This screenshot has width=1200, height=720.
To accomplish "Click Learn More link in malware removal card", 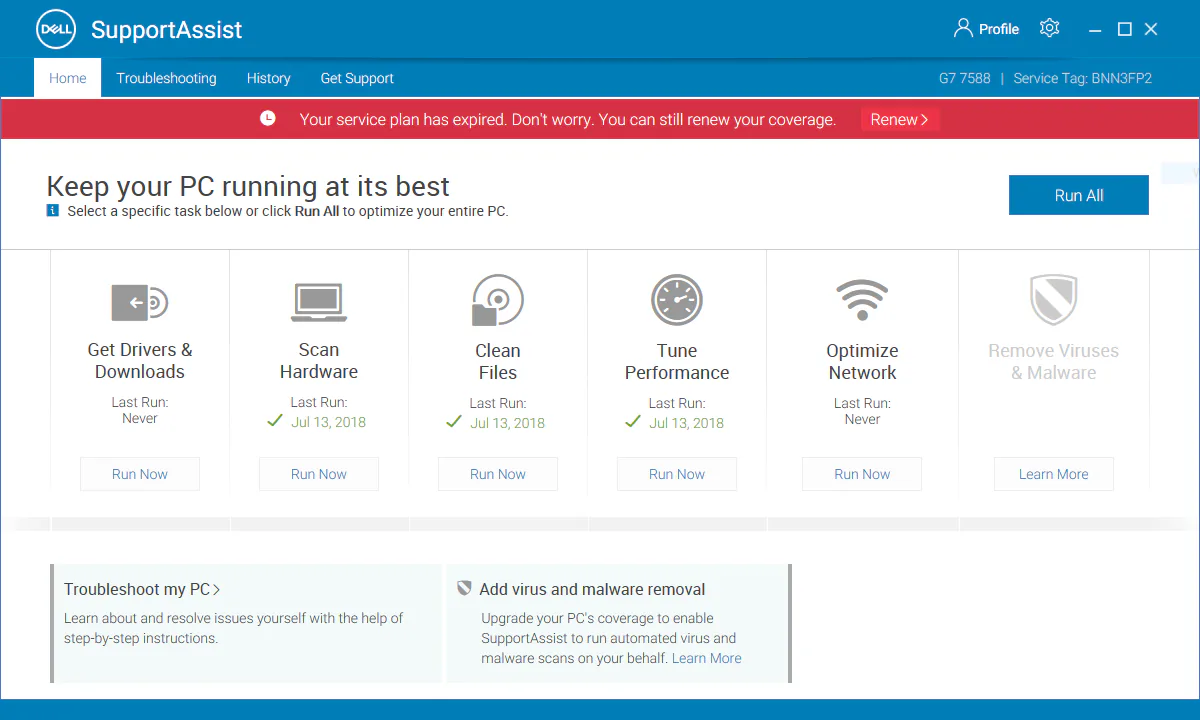I will coord(707,658).
